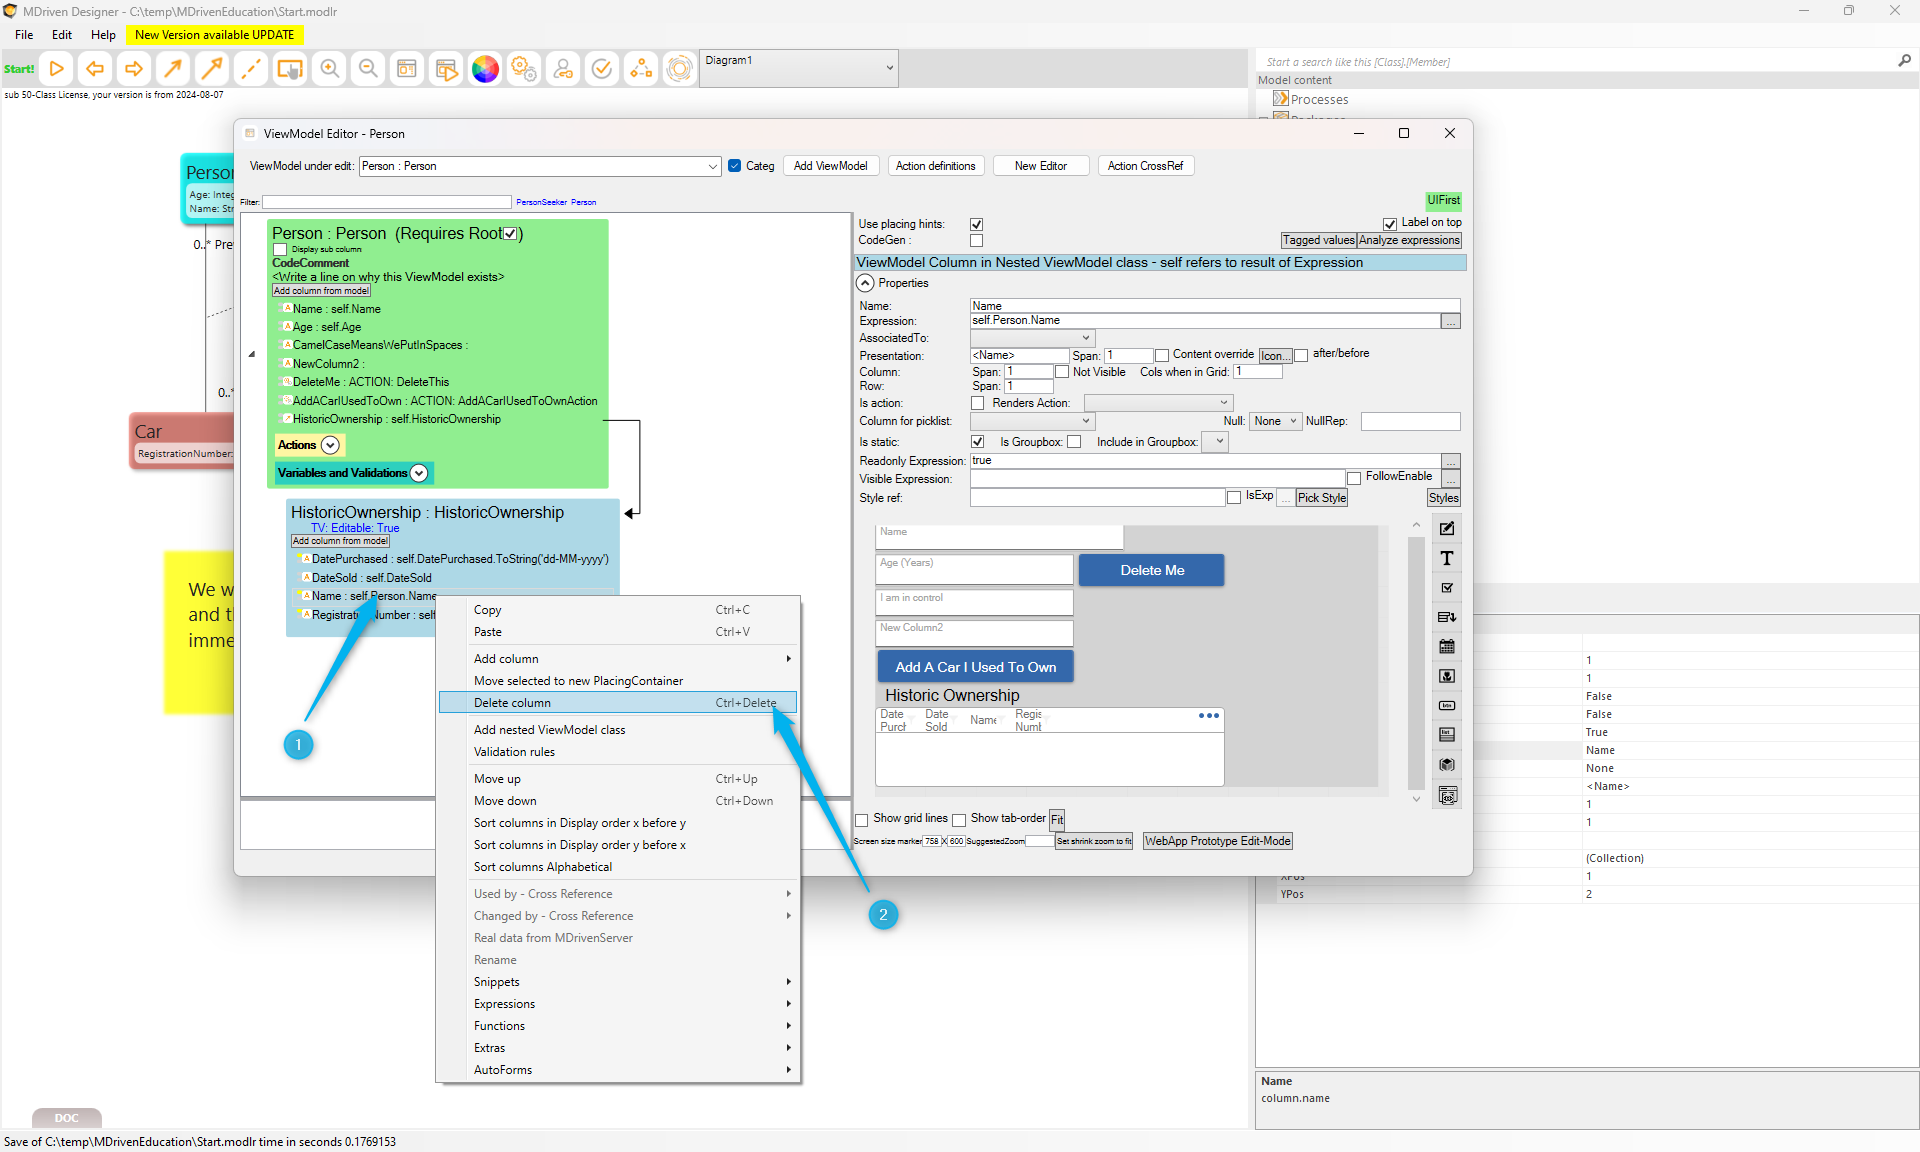Select Delete column in context menu
The width and height of the screenshot is (1920, 1152).
[x=513, y=703]
